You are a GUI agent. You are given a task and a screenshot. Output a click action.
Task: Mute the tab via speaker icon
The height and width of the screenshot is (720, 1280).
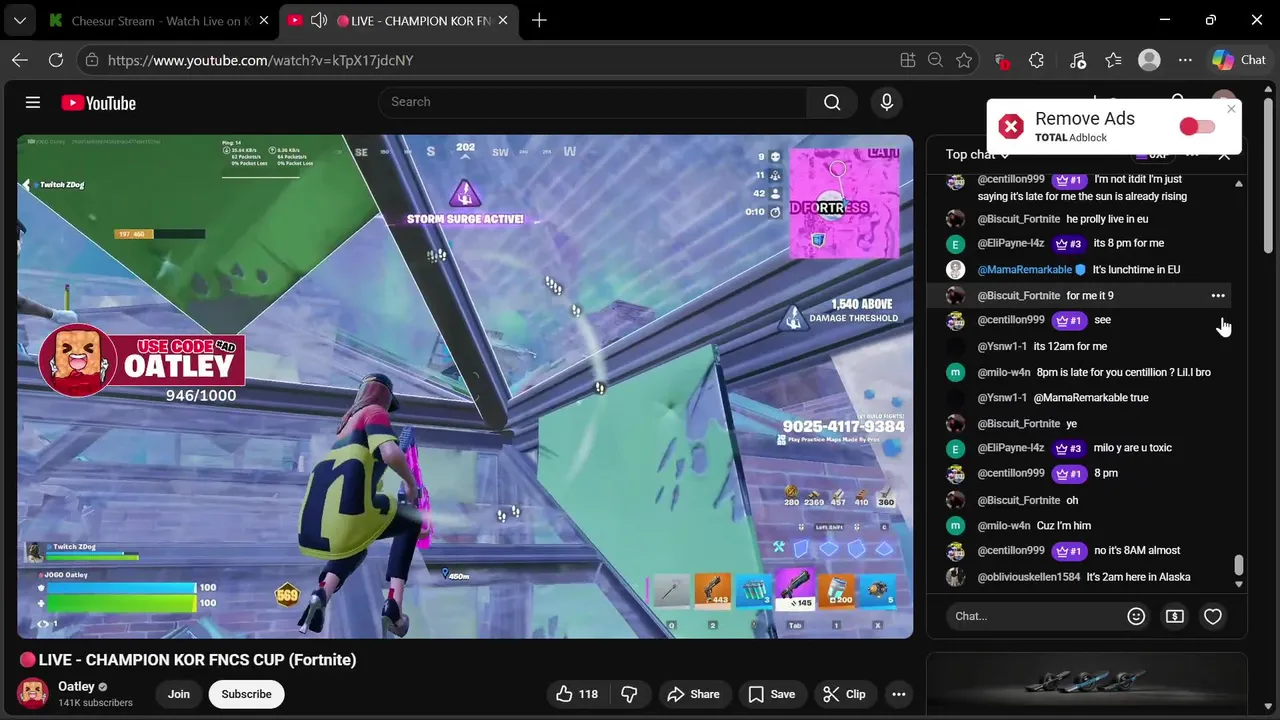click(x=319, y=20)
